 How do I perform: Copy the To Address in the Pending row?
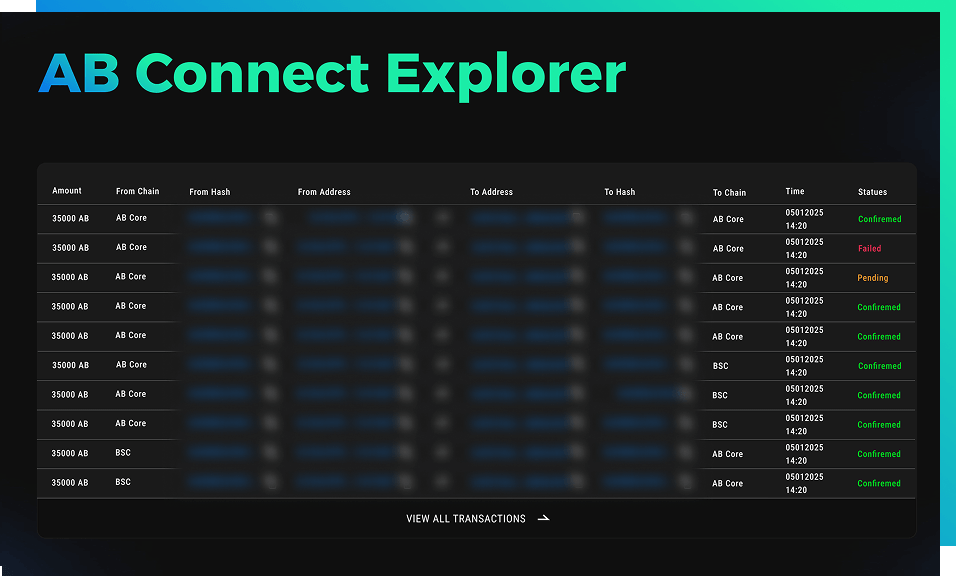(x=577, y=276)
